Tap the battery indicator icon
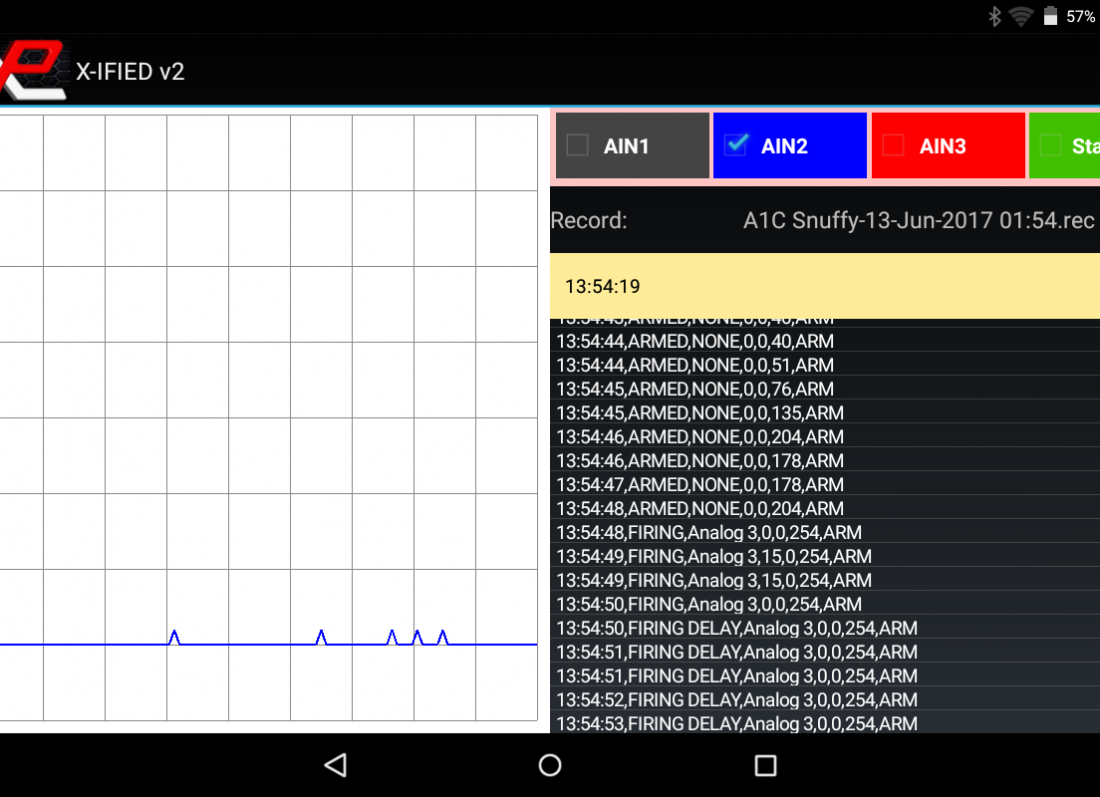1100x797 pixels. point(1050,16)
